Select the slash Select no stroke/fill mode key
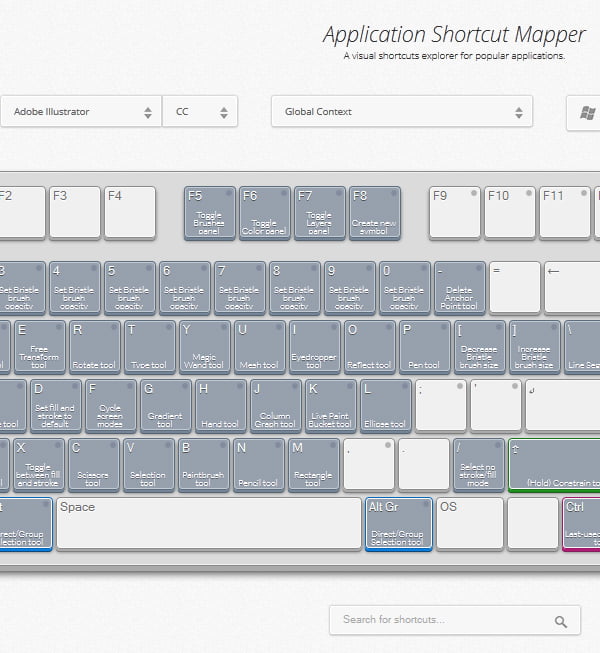 479,465
